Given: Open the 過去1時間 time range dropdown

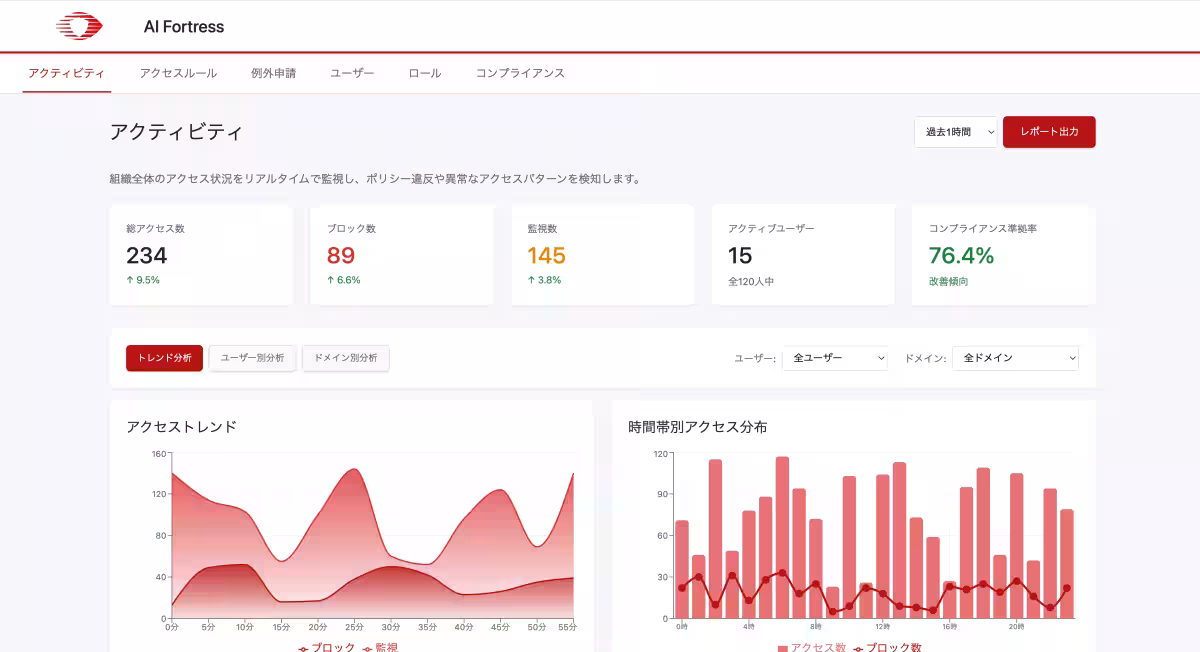Looking at the screenshot, I should tap(954, 131).
